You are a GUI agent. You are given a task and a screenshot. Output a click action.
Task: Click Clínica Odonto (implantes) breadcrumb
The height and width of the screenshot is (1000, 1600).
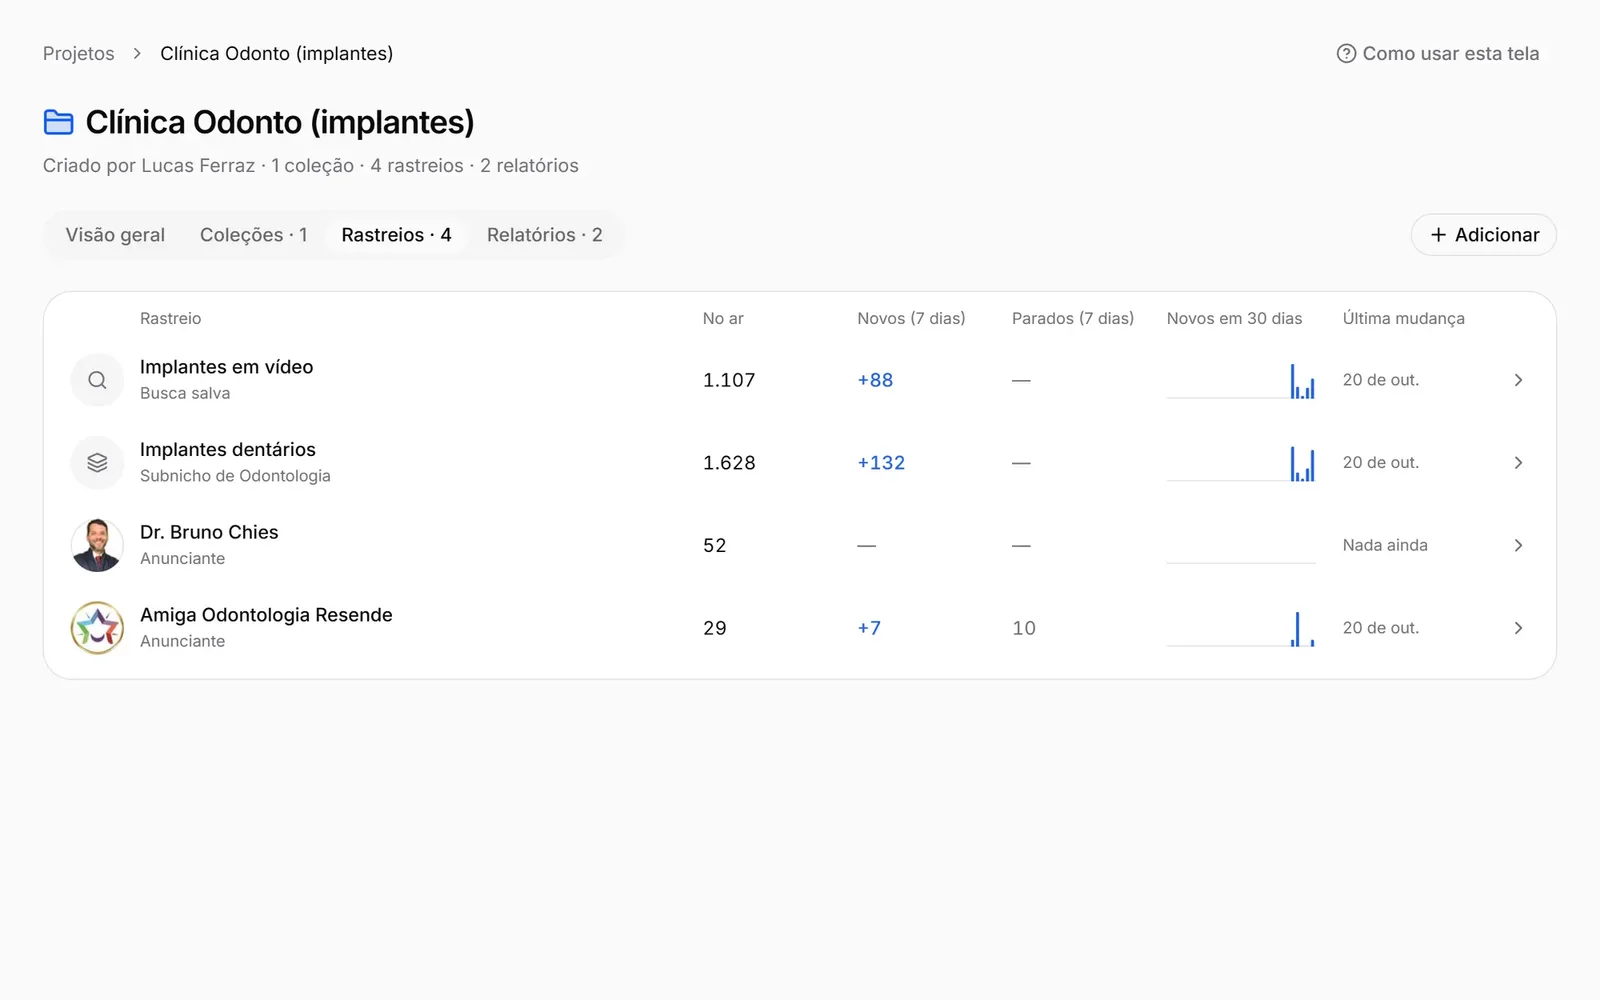click(x=277, y=54)
